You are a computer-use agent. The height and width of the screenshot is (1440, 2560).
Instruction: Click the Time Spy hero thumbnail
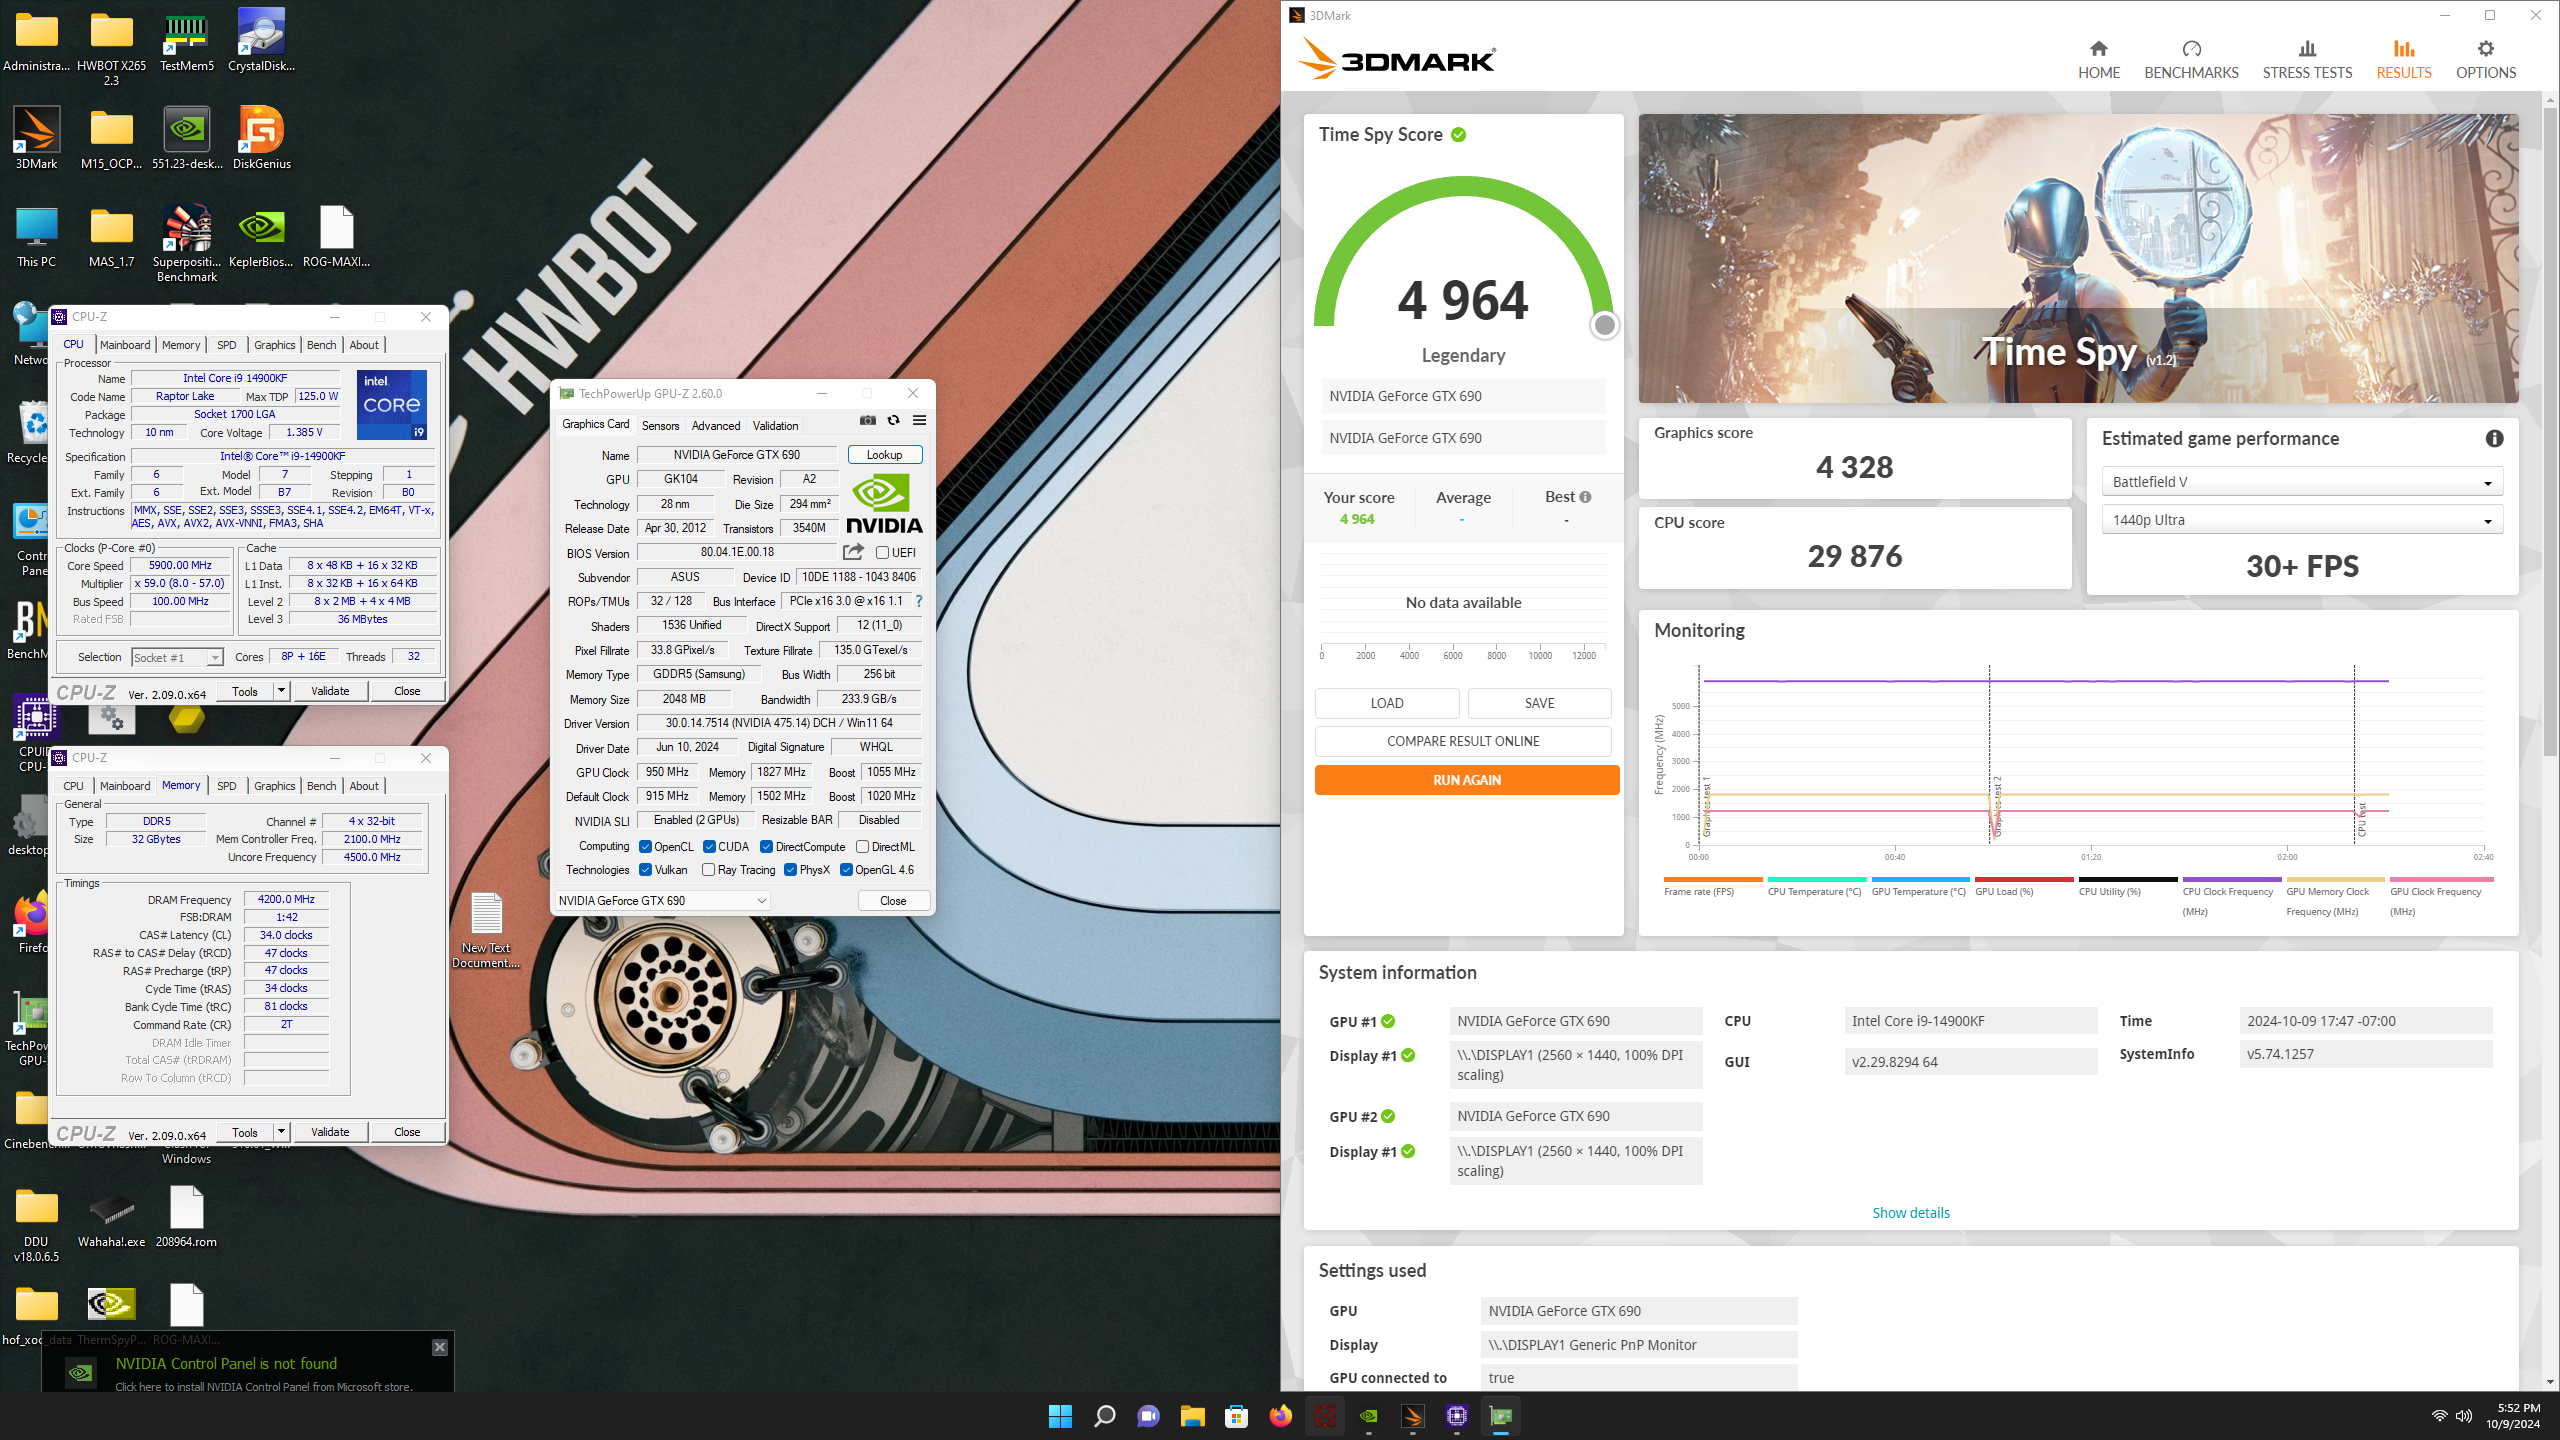[x=2078, y=258]
